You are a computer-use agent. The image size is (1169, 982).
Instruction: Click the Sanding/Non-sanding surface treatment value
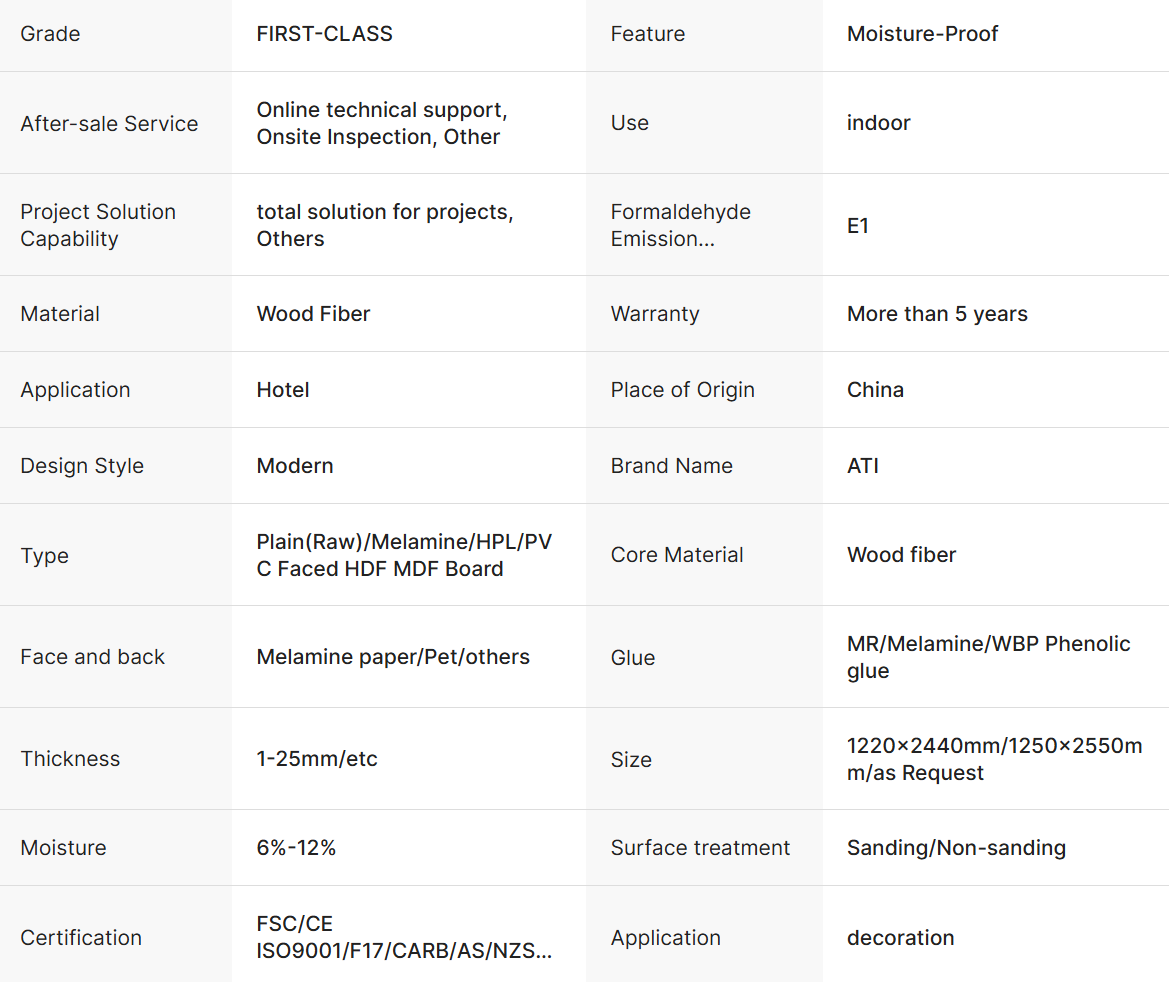(957, 848)
